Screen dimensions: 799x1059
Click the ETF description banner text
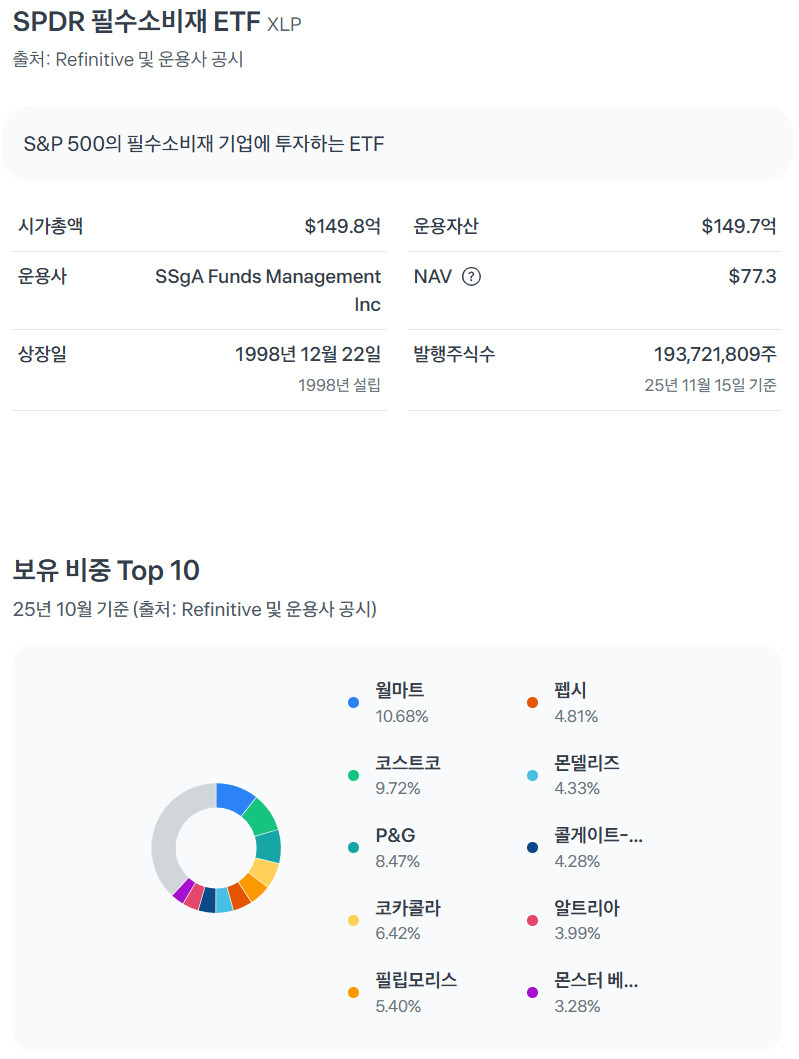(204, 144)
